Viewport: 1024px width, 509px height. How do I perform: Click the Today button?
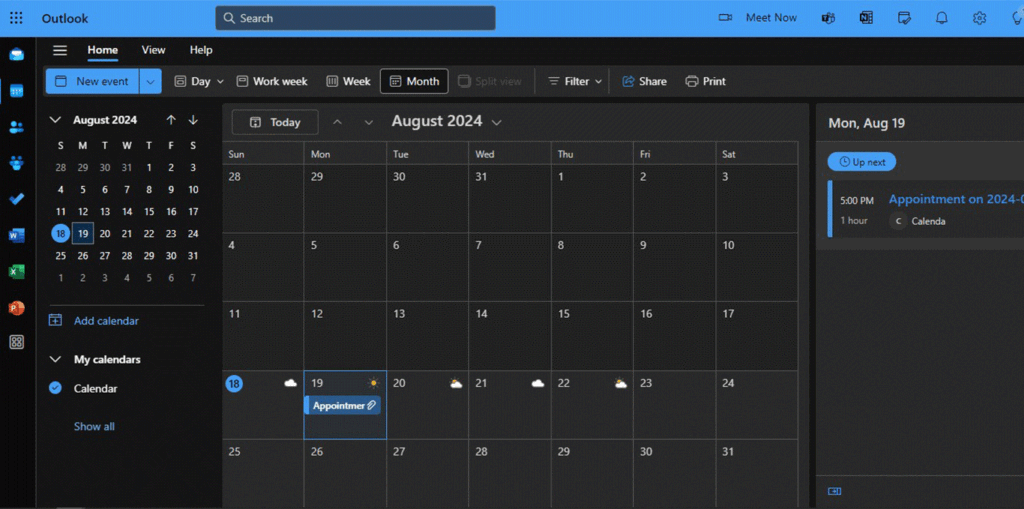(x=275, y=122)
